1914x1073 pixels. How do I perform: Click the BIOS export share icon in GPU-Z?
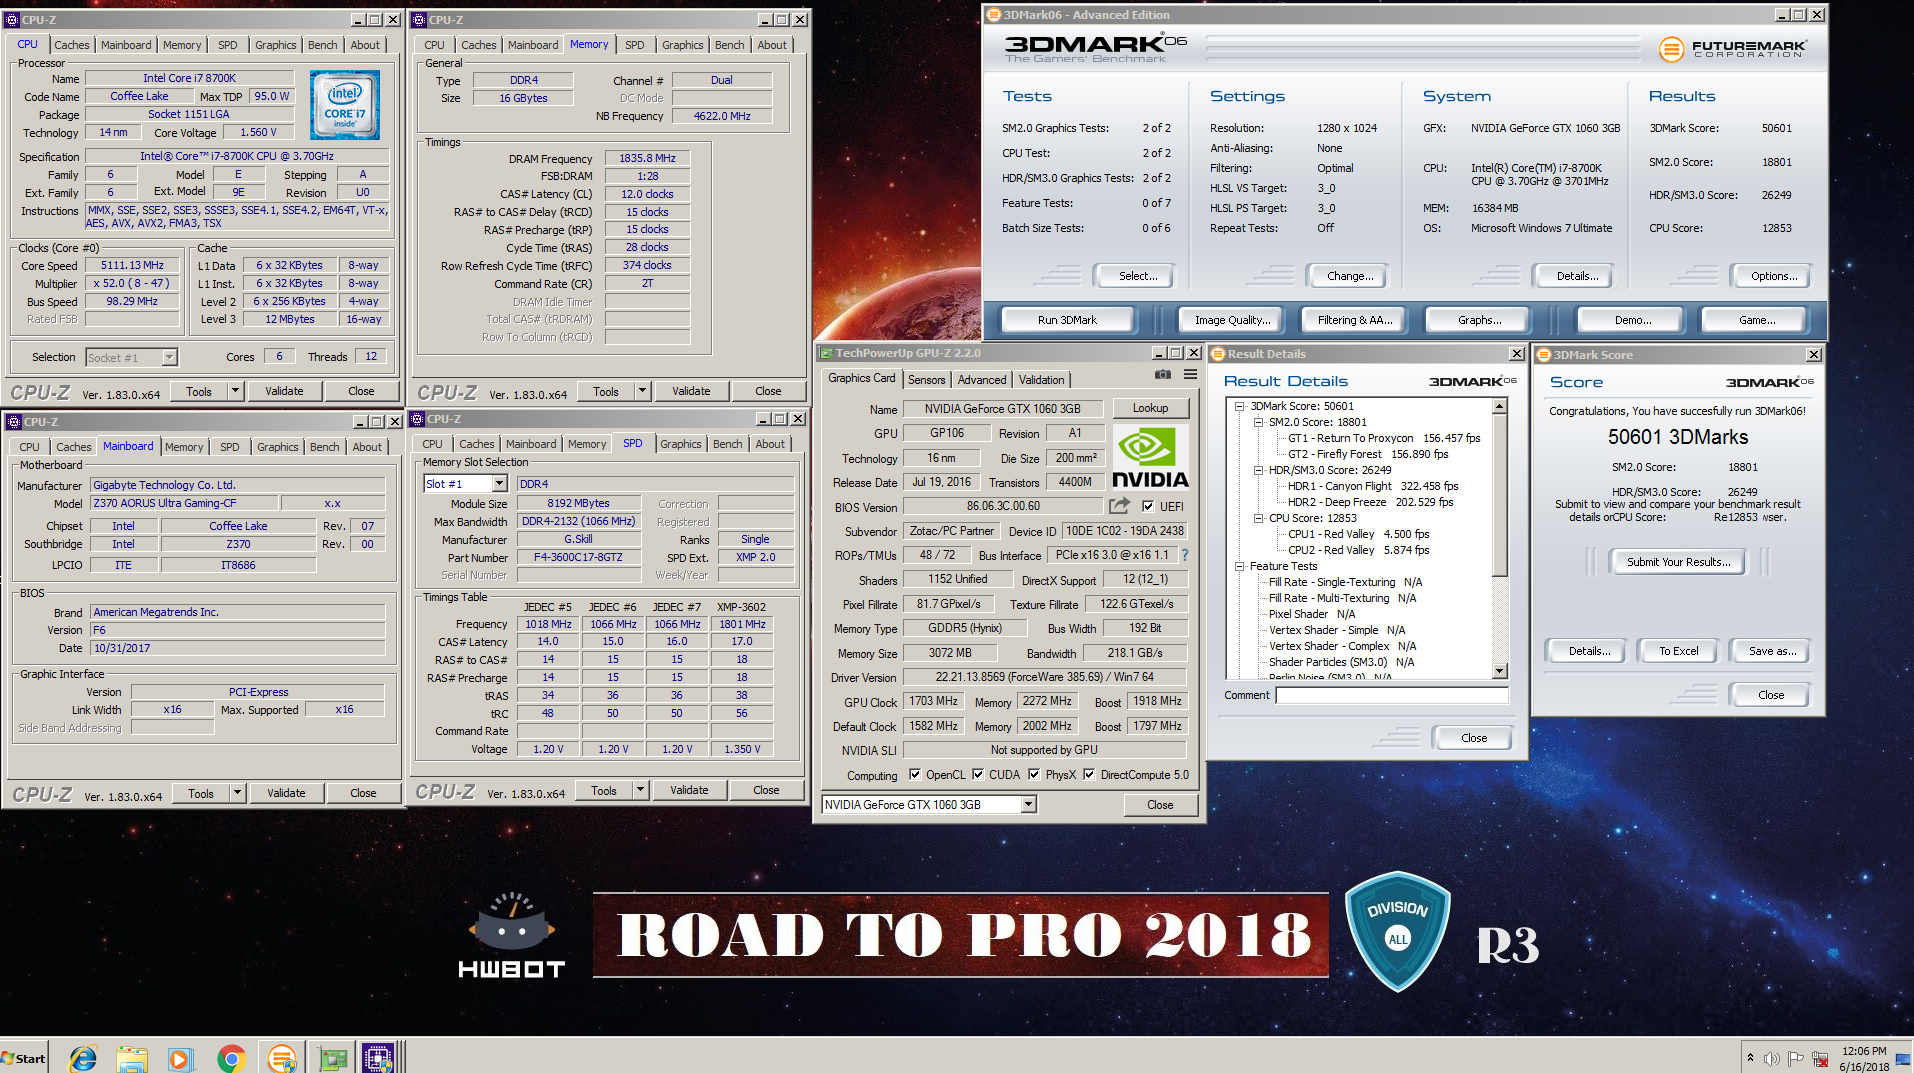coord(1119,506)
